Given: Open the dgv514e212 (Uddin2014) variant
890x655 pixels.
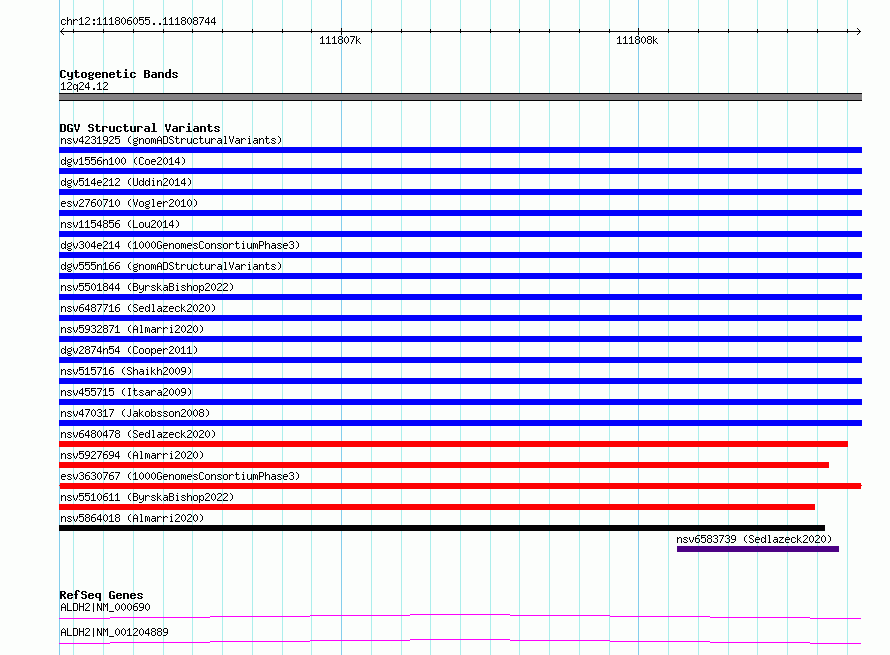Looking at the screenshot, I should pos(126,182).
